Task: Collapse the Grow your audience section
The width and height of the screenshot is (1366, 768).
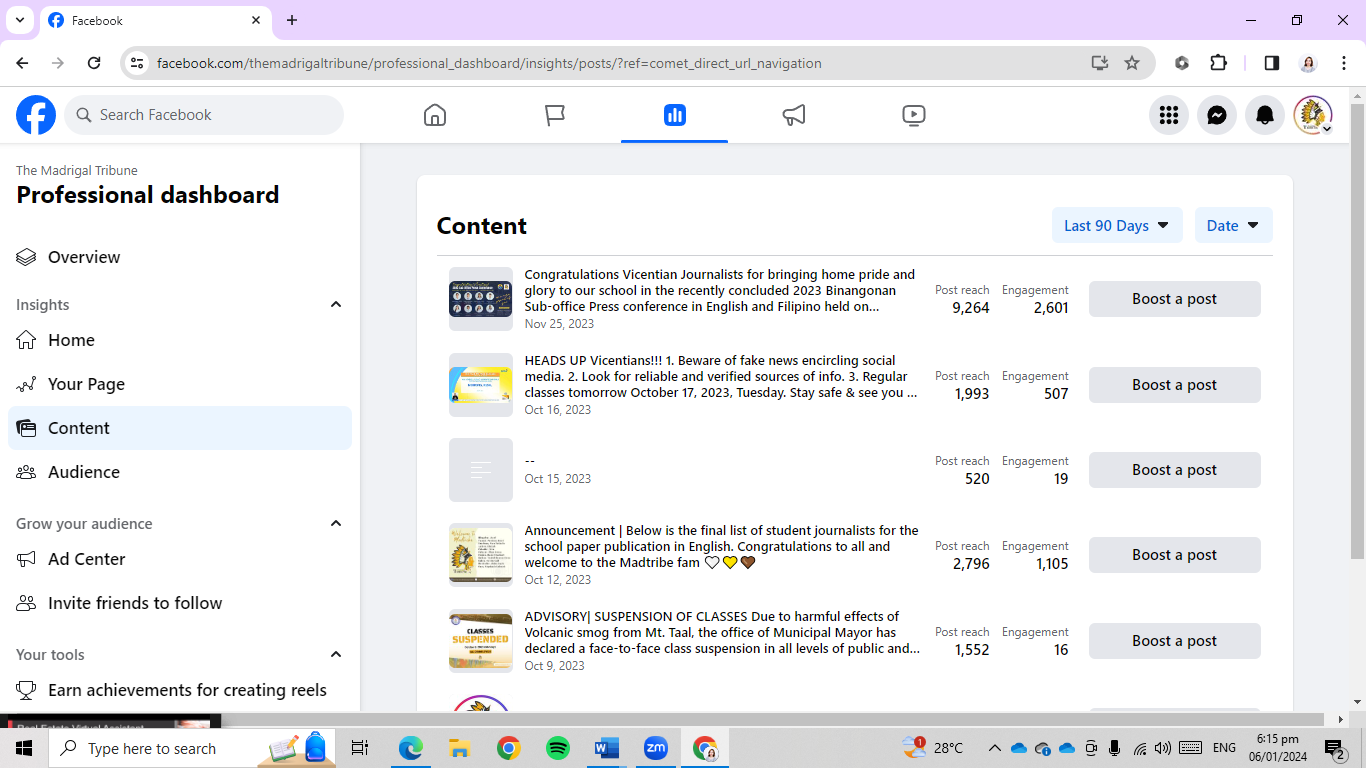Action: [x=336, y=523]
